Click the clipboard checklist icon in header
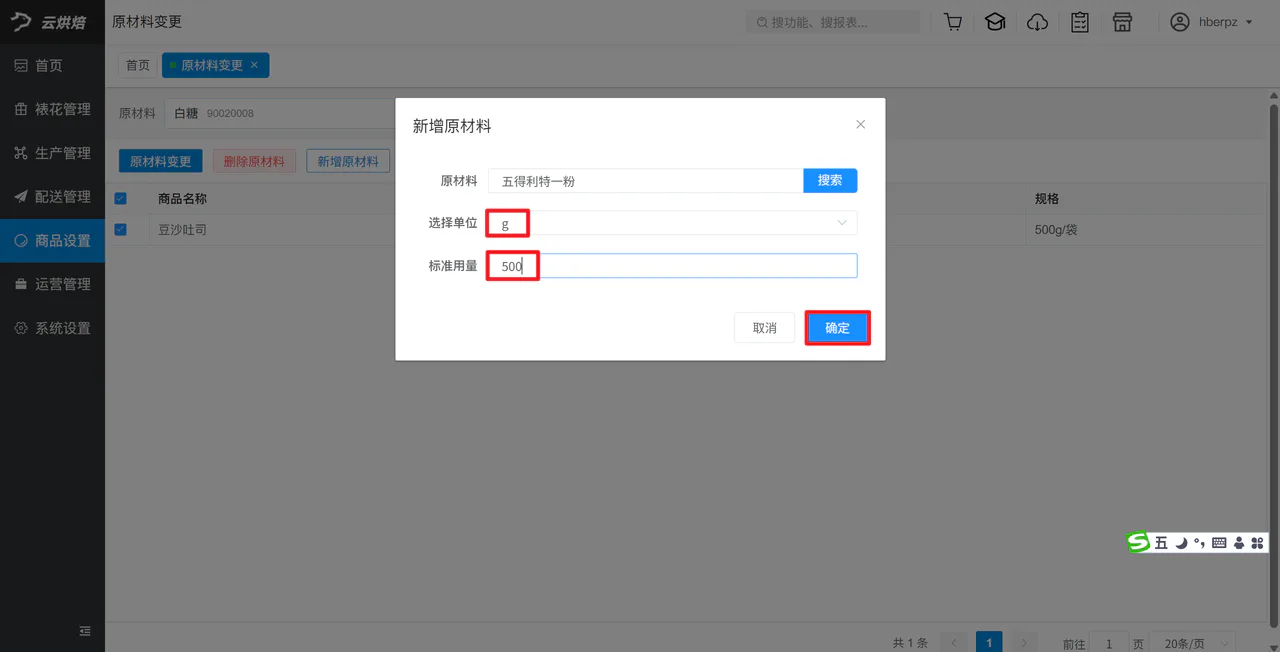 [x=1080, y=22]
